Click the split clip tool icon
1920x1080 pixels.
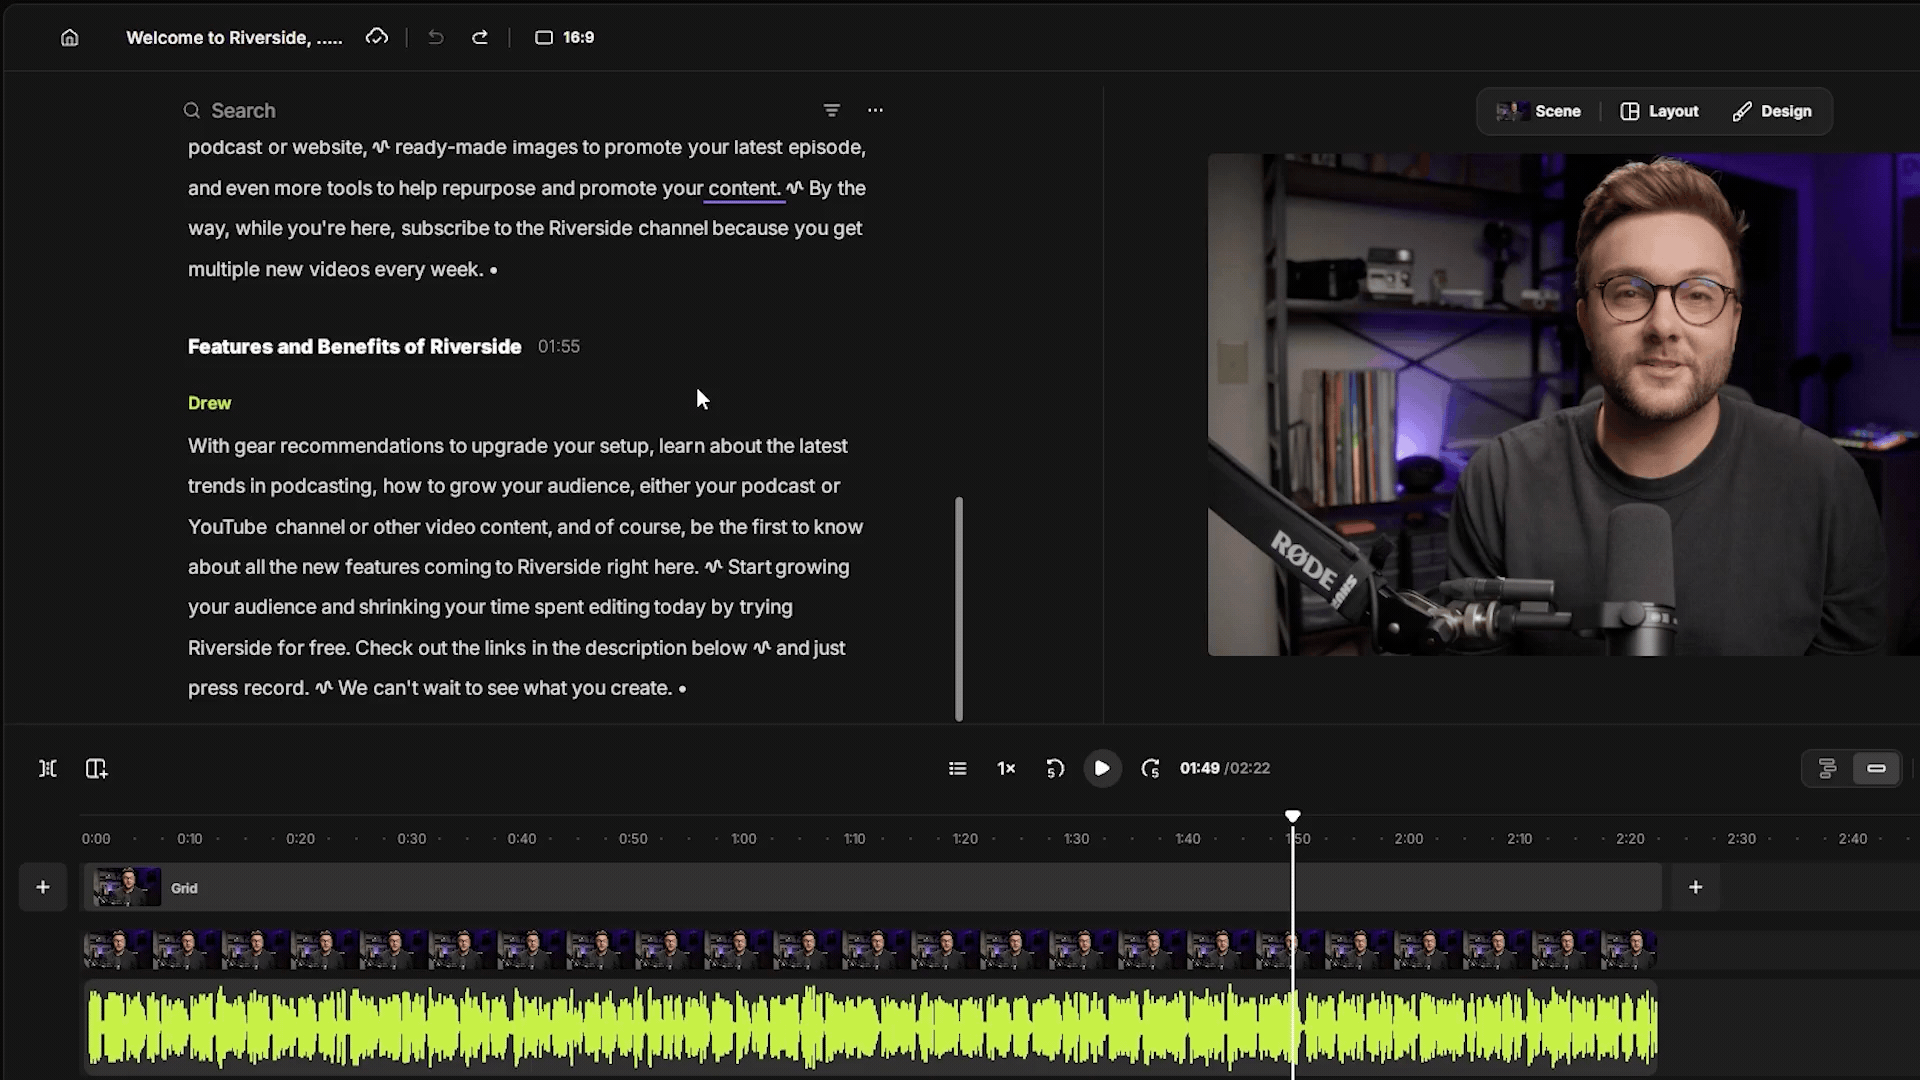pyautogui.click(x=48, y=768)
